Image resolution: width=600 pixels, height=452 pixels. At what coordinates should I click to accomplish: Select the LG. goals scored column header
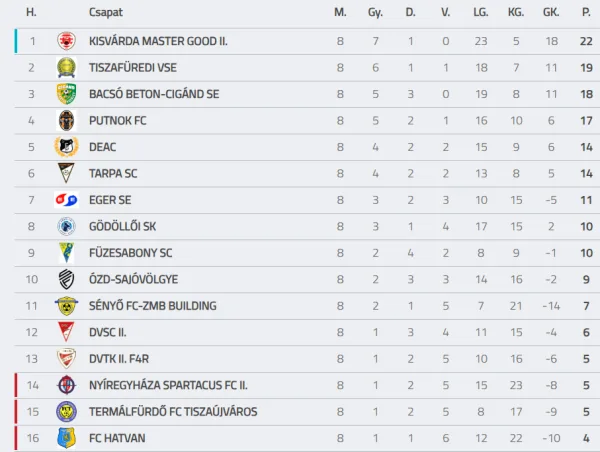pyautogui.click(x=481, y=12)
